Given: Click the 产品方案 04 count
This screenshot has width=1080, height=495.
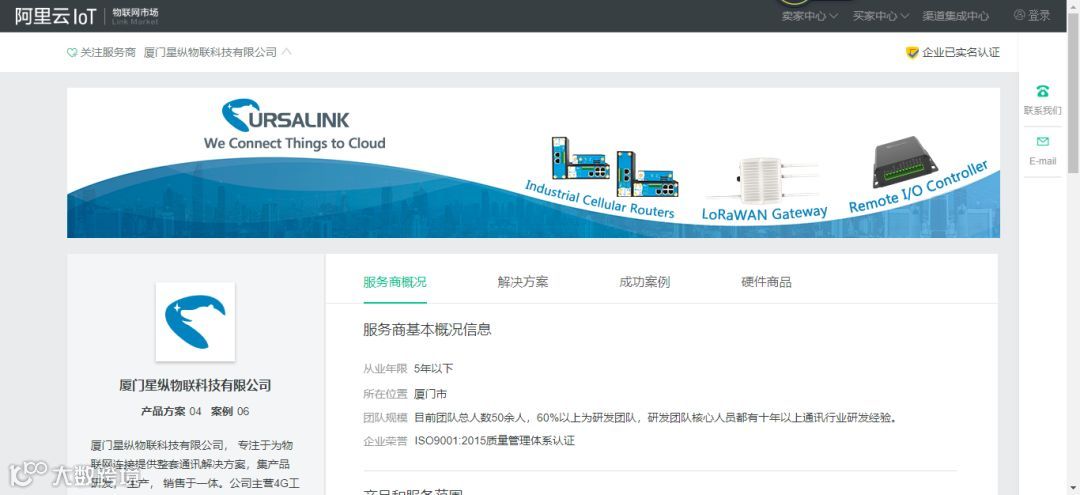Looking at the screenshot, I should [x=171, y=412].
